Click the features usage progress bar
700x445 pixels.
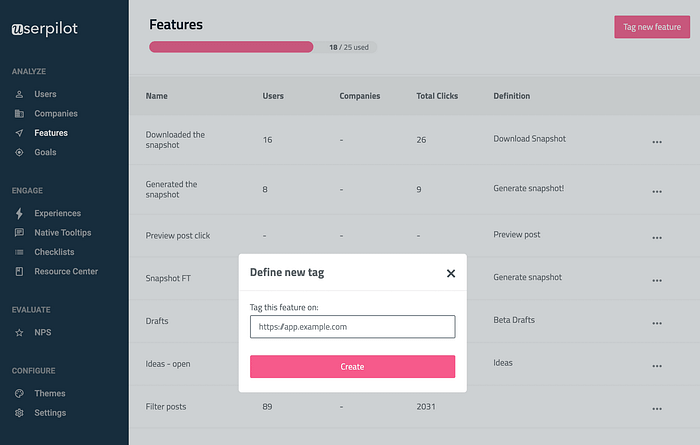point(235,47)
